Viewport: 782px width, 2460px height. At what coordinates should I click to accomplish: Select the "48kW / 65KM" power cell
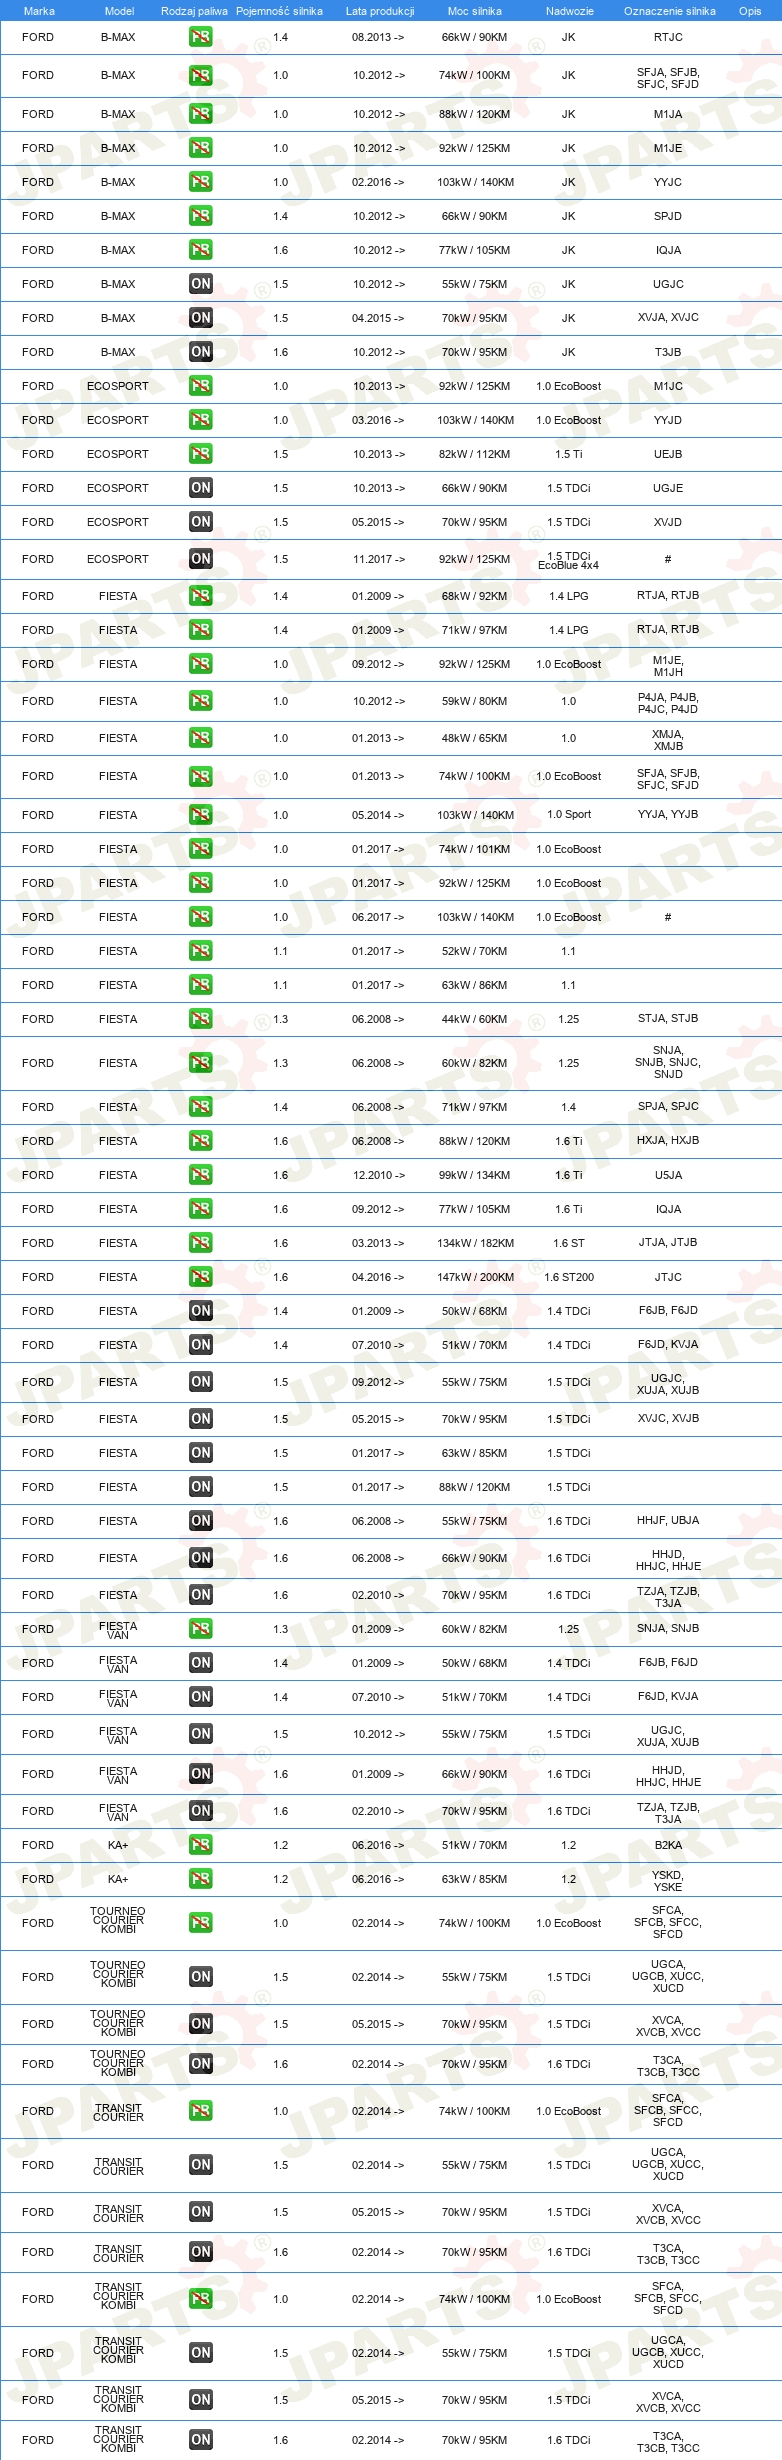tap(475, 738)
